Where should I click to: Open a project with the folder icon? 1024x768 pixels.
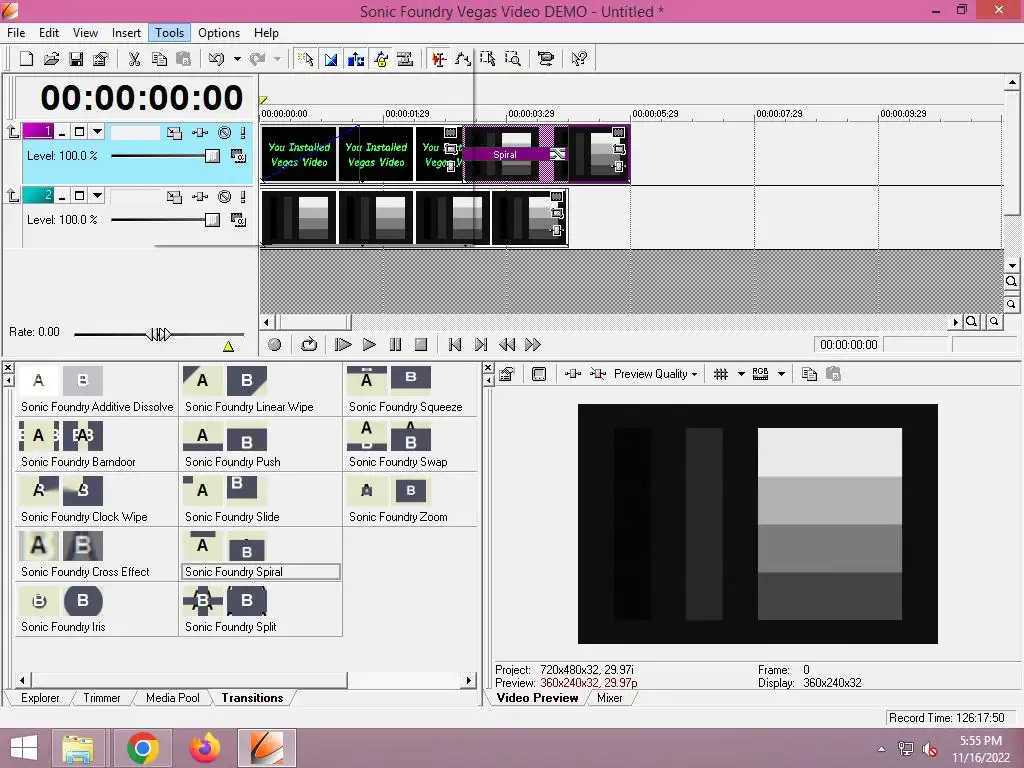[x=51, y=59]
